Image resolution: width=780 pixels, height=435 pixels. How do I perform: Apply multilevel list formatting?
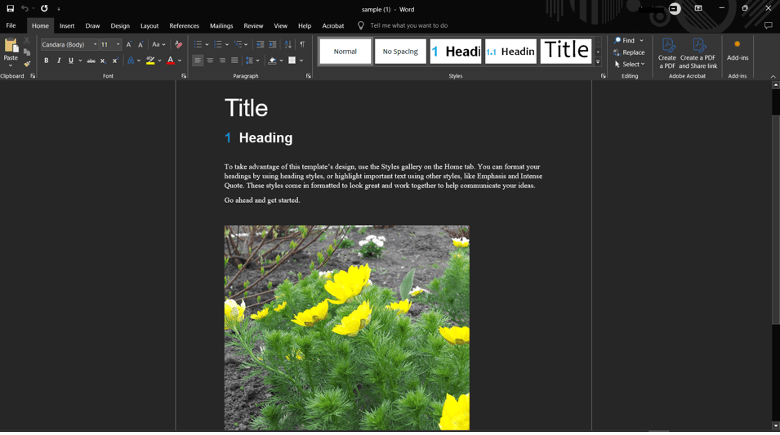238,45
